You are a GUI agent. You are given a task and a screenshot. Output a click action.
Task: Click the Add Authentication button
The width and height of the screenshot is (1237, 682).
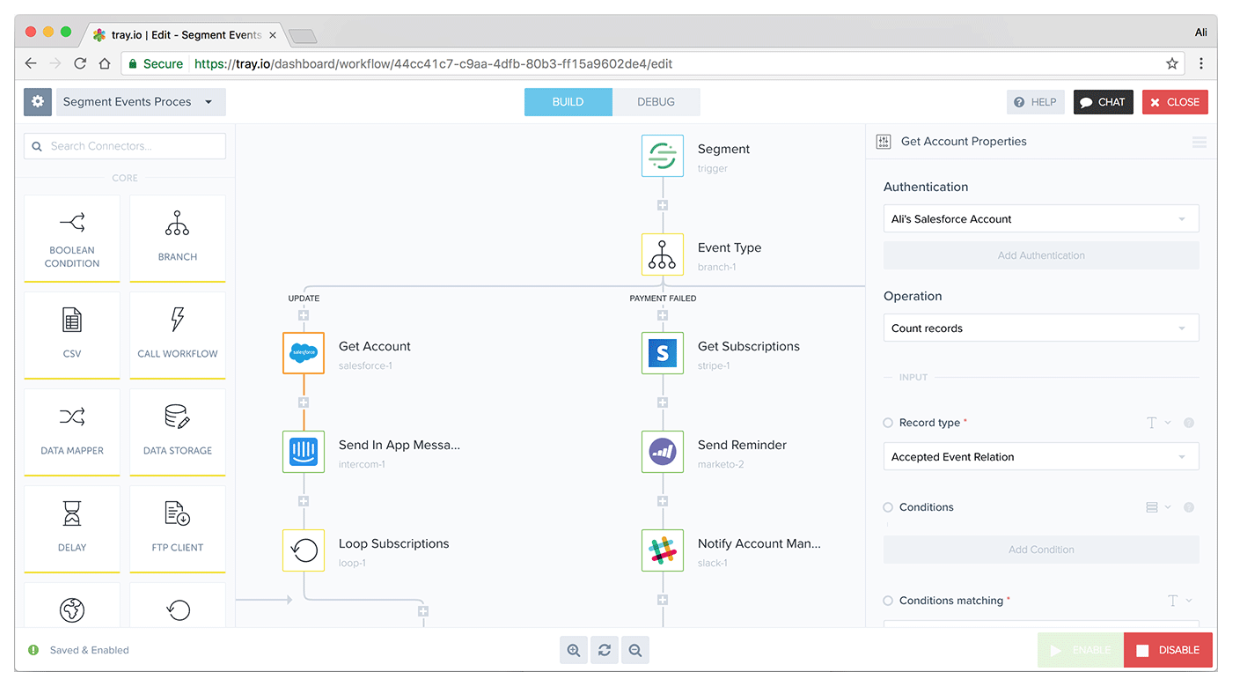(x=1041, y=256)
